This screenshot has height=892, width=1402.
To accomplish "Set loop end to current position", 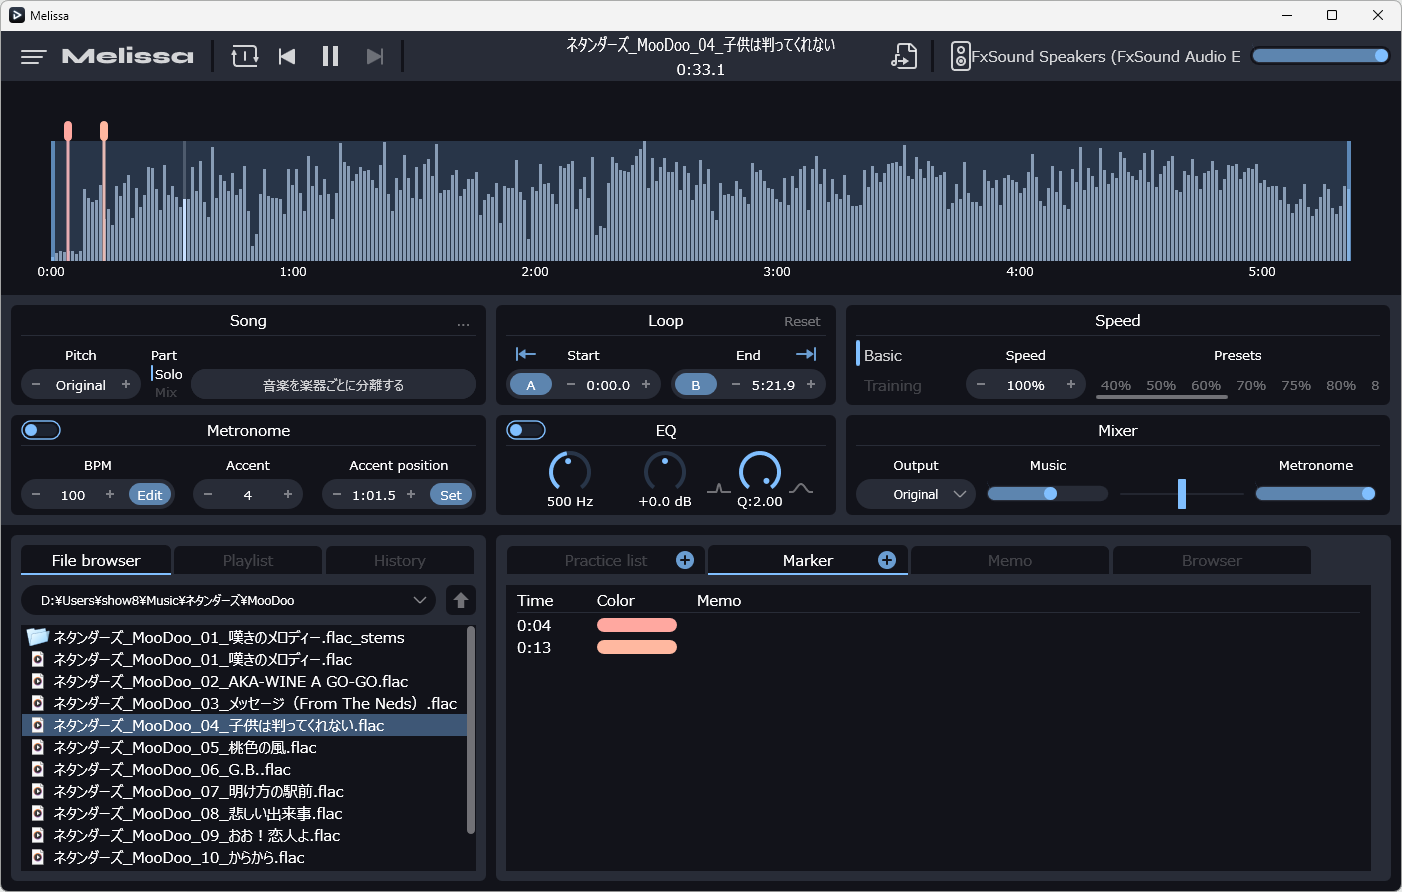I will (806, 355).
